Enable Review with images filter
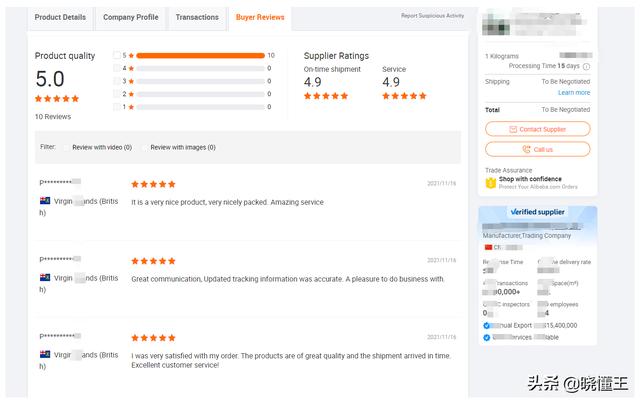Screen dimensions: 640x403 (x=144, y=147)
